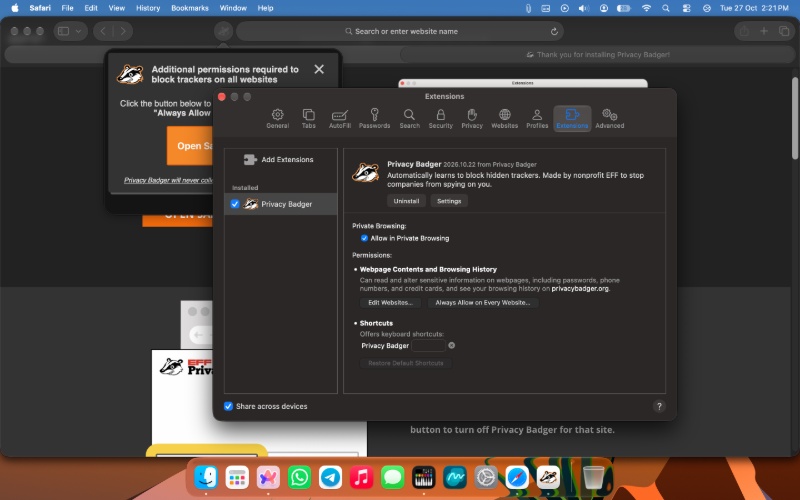Screen dimensions: 800x500
Task: Open Launchpad from the Dock
Action: pos(237,478)
